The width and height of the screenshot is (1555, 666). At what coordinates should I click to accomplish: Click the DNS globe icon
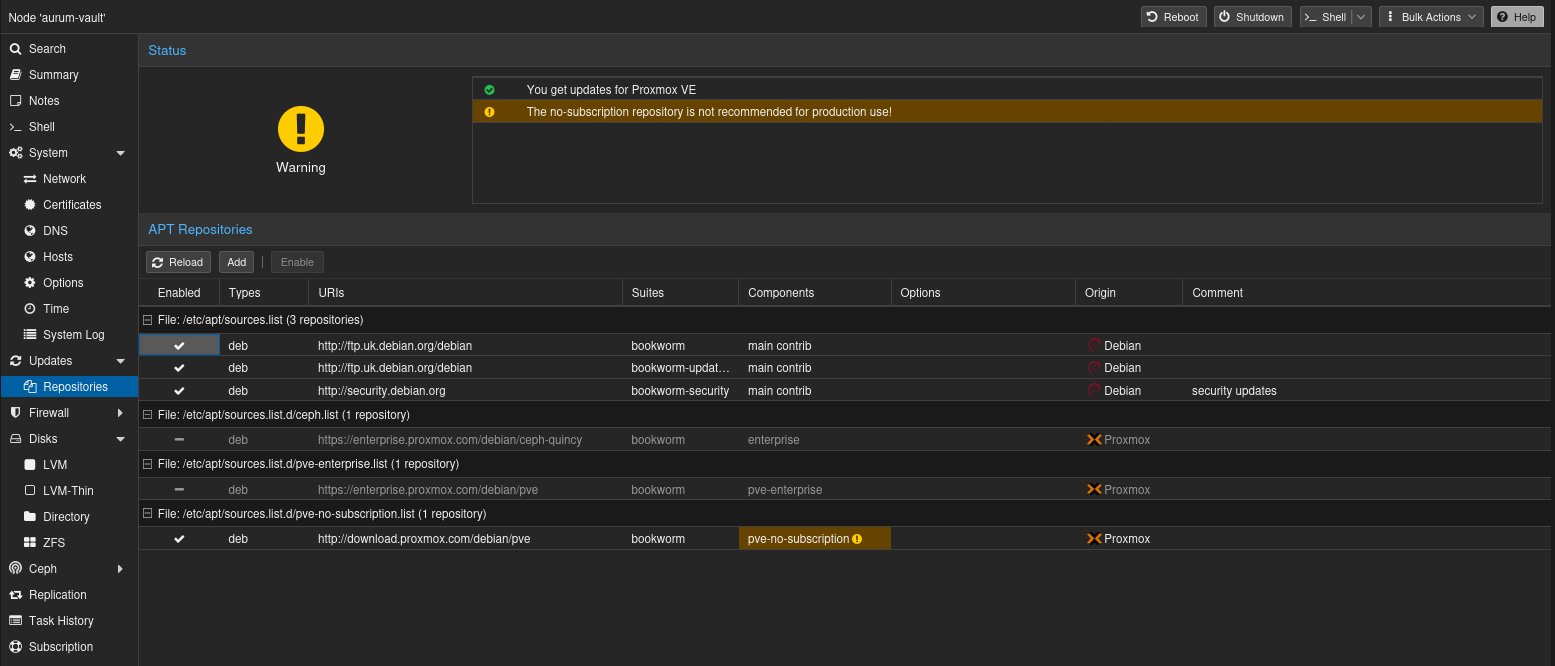pyautogui.click(x=30, y=231)
